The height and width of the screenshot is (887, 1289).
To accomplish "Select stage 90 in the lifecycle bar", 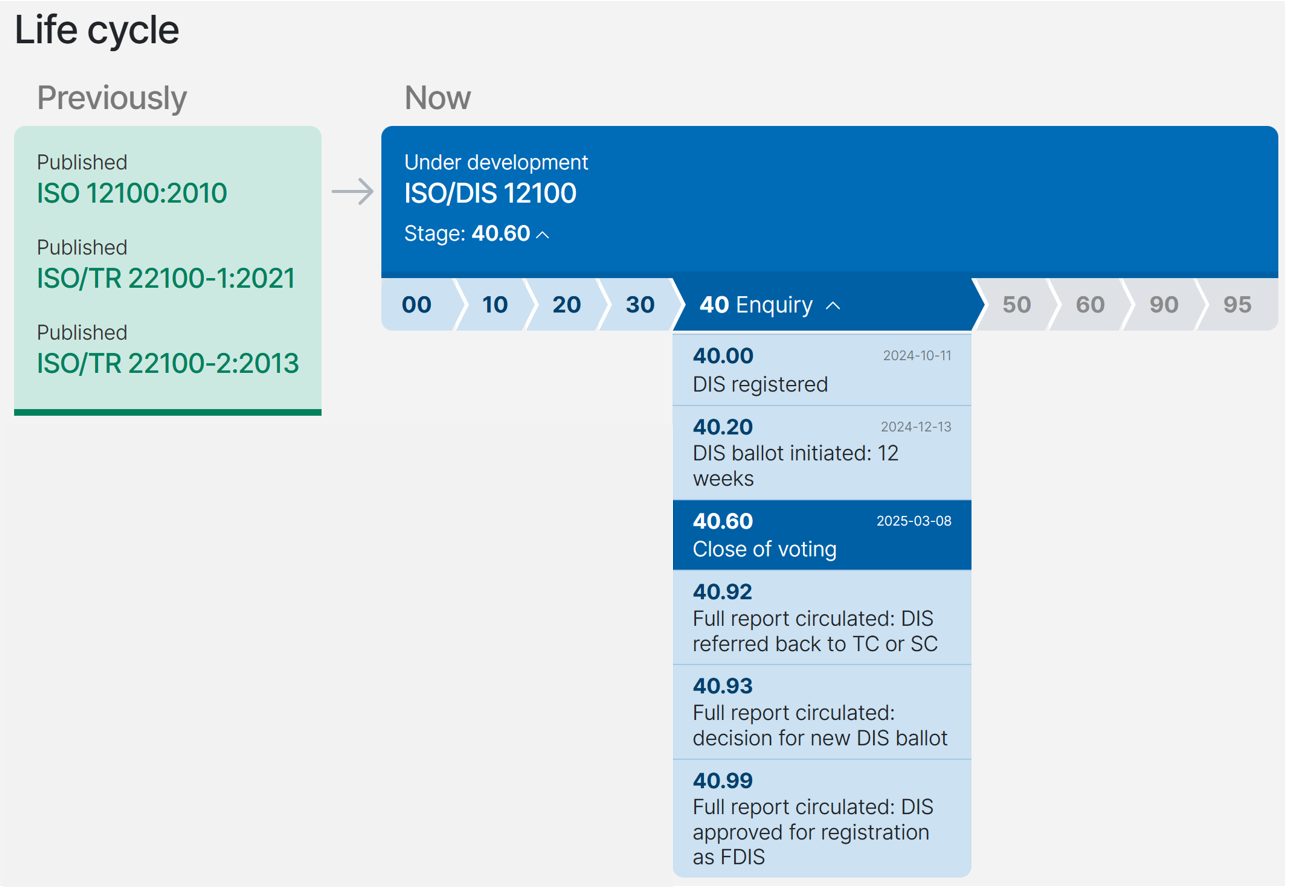I will [1161, 304].
